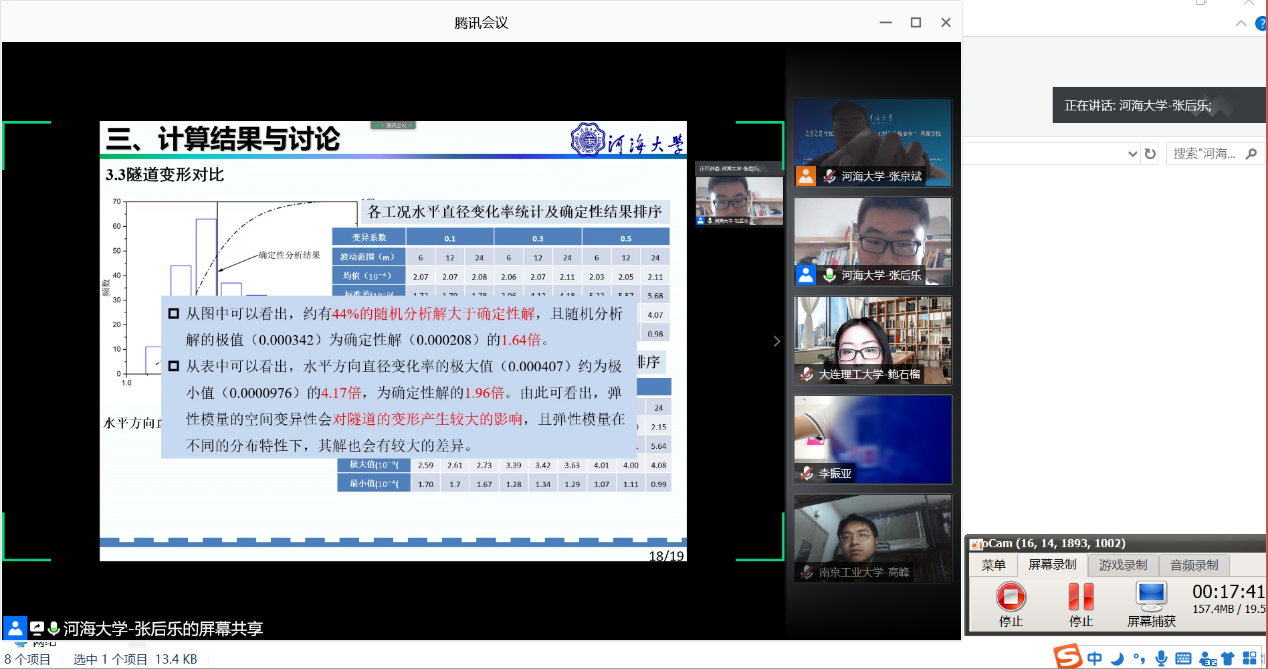This screenshot has height=669, width=1268.
Task: Click the refresh button beside the address bar
Action: pyautogui.click(x=1150, y=153)
